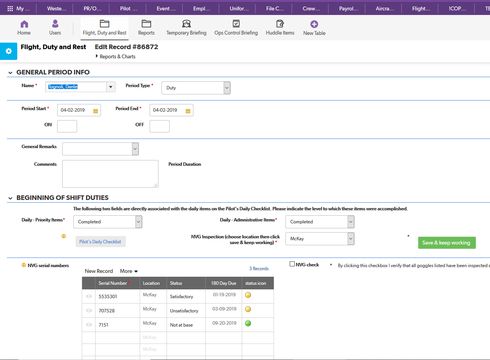The image size is (490, 360).
Task: Click the Name field with the selected text
Action: [76, 87]
